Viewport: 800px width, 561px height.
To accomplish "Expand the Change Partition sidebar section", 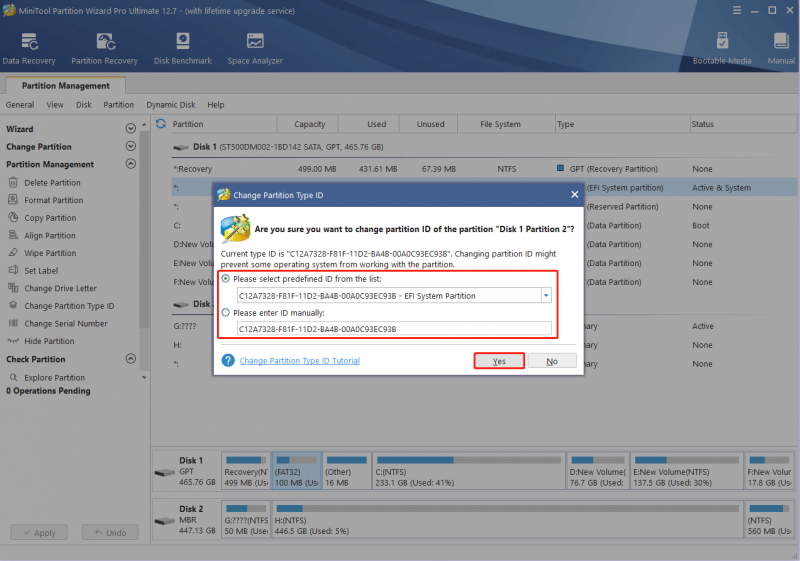I will [x=131, y=146].
